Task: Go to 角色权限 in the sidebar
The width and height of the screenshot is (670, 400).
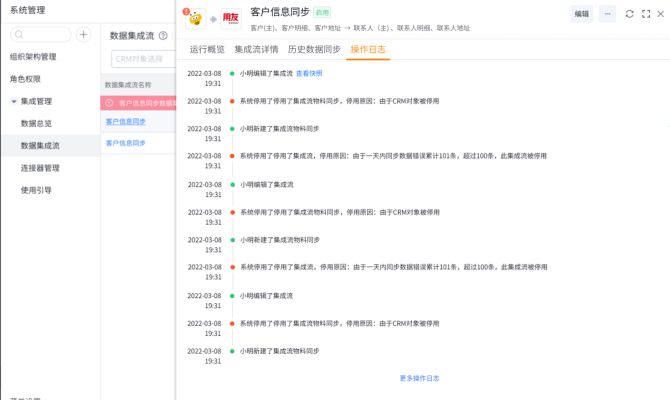Action: coord(25,79)
